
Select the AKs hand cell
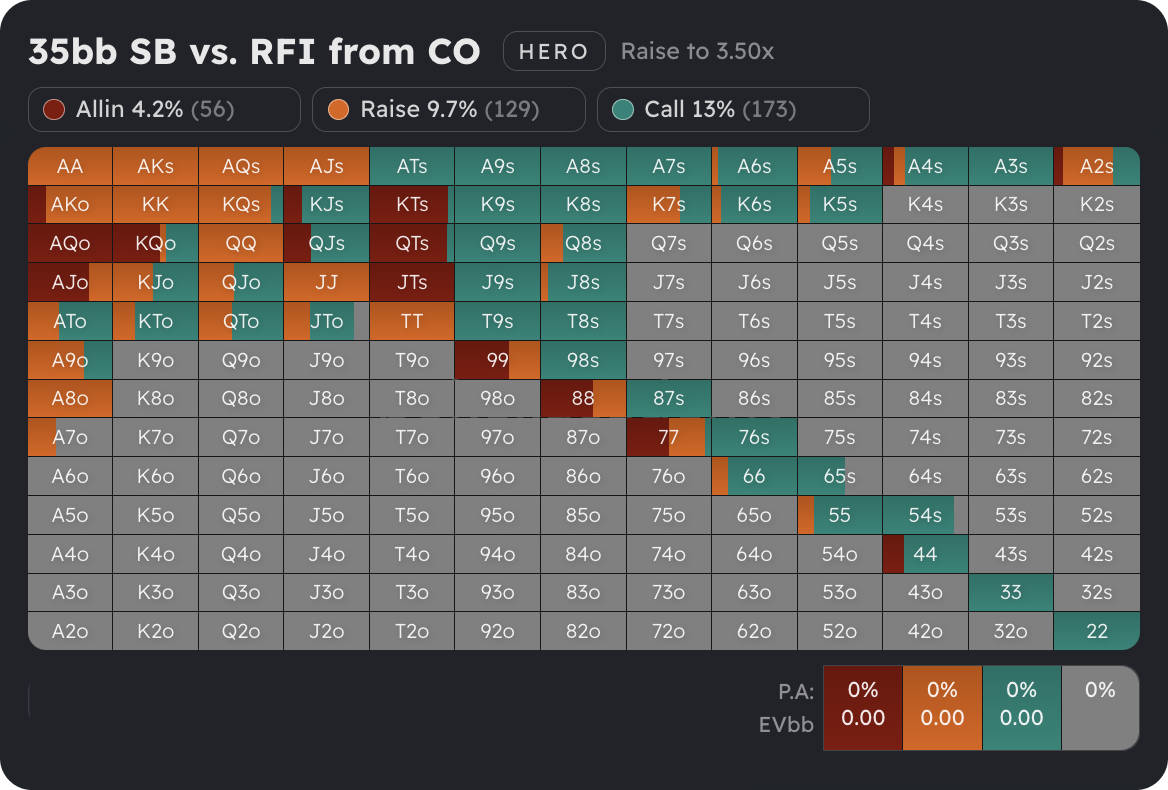coord(155,166)
